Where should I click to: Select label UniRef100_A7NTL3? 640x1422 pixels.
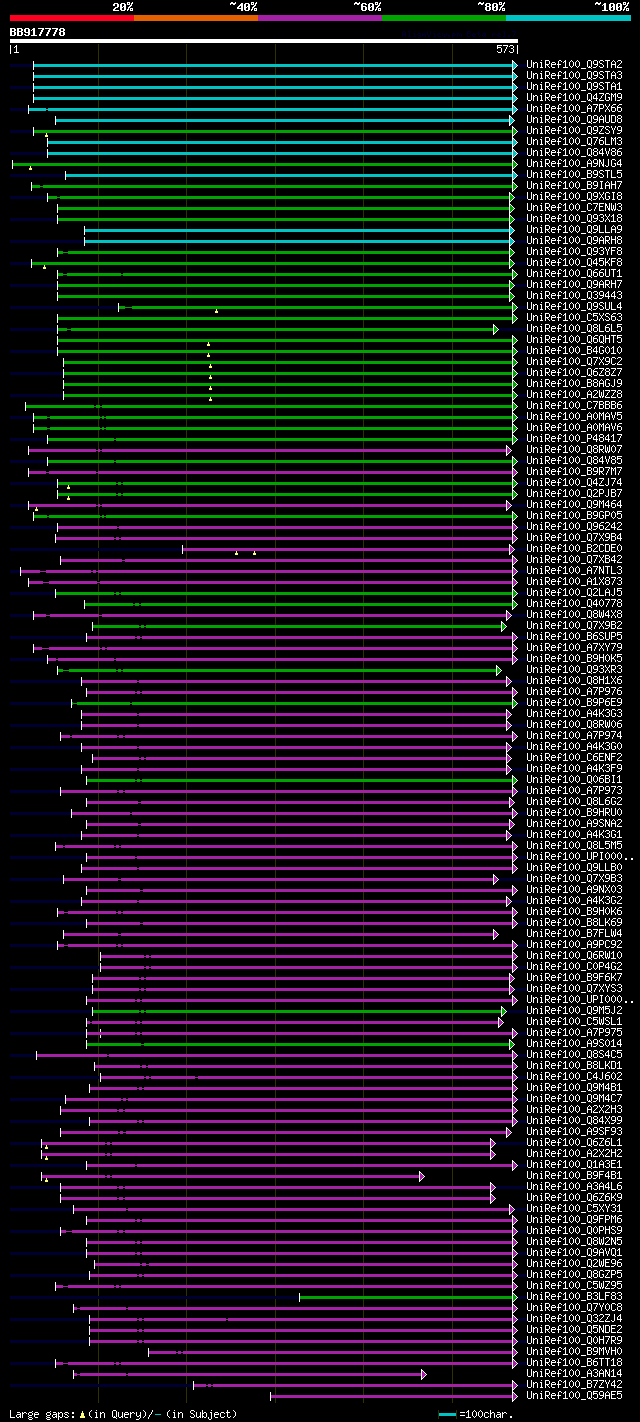click(574, 571)
